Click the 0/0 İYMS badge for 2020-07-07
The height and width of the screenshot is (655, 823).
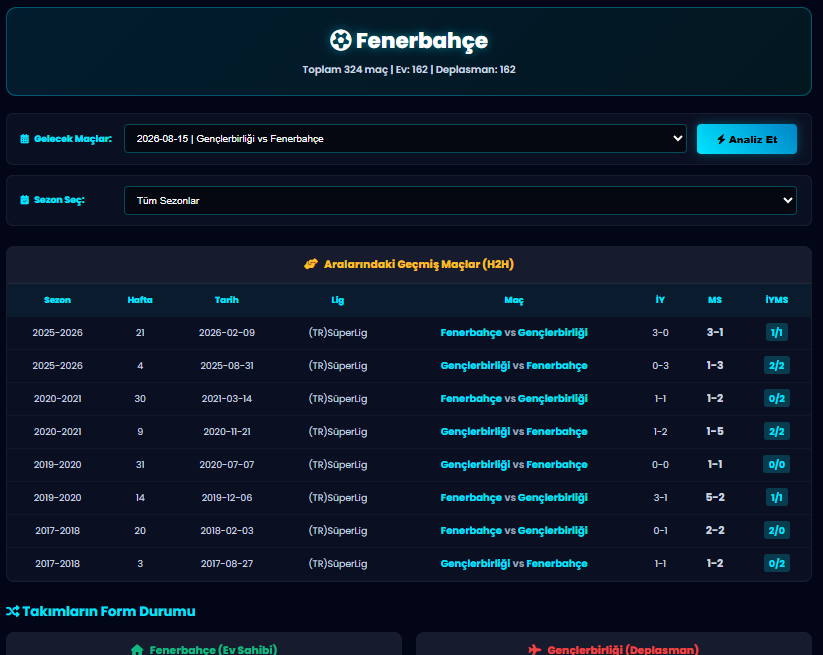777,464
